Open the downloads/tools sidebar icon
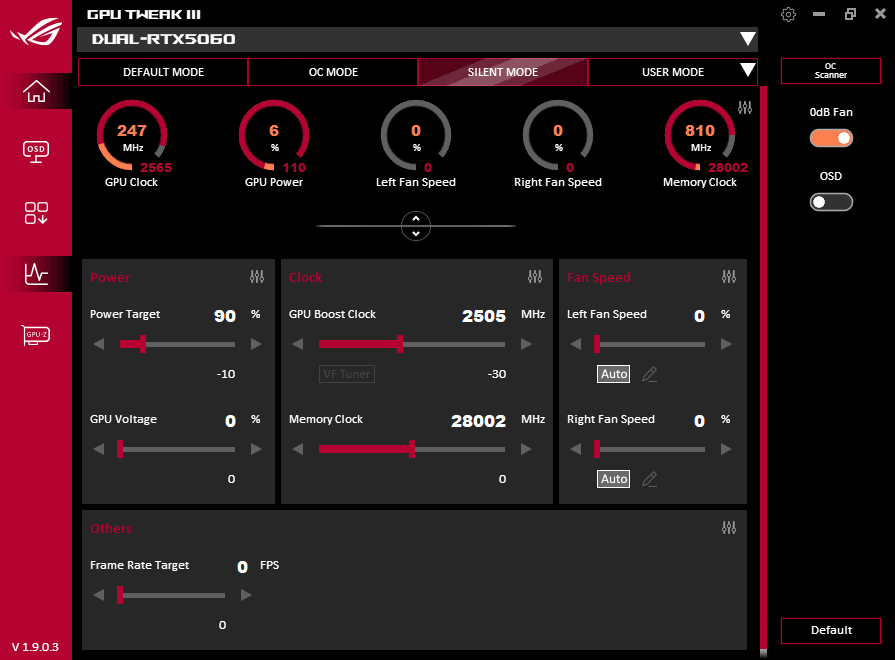The width and height of the screenshot is (895, 660). (35, 213)
